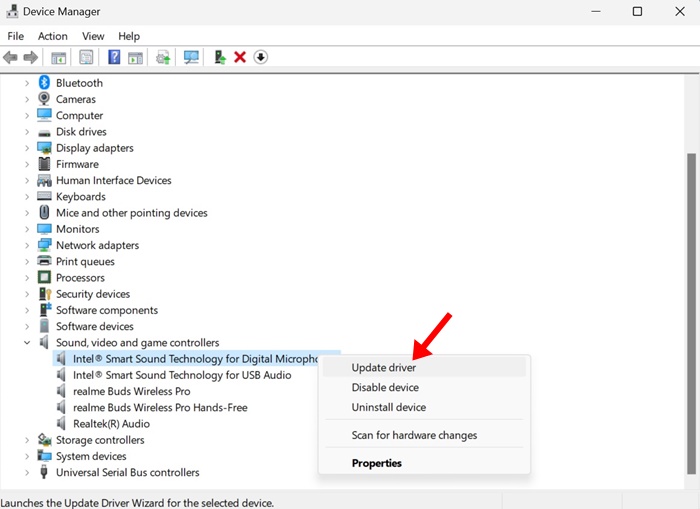Viewport: 700px width, 509px height.
Task: Collapse Sound, video and game controllers
Action: [x=27, y=342]
